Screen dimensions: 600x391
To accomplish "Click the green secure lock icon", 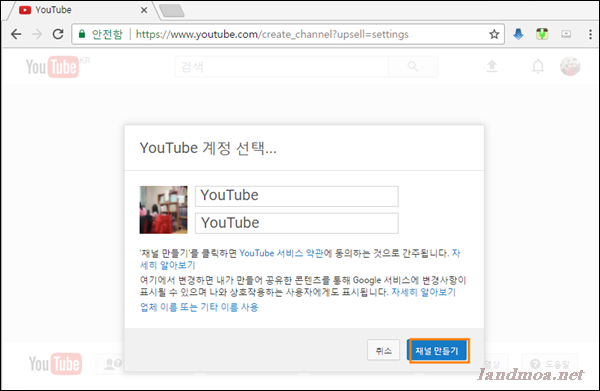I will (82, 34).
